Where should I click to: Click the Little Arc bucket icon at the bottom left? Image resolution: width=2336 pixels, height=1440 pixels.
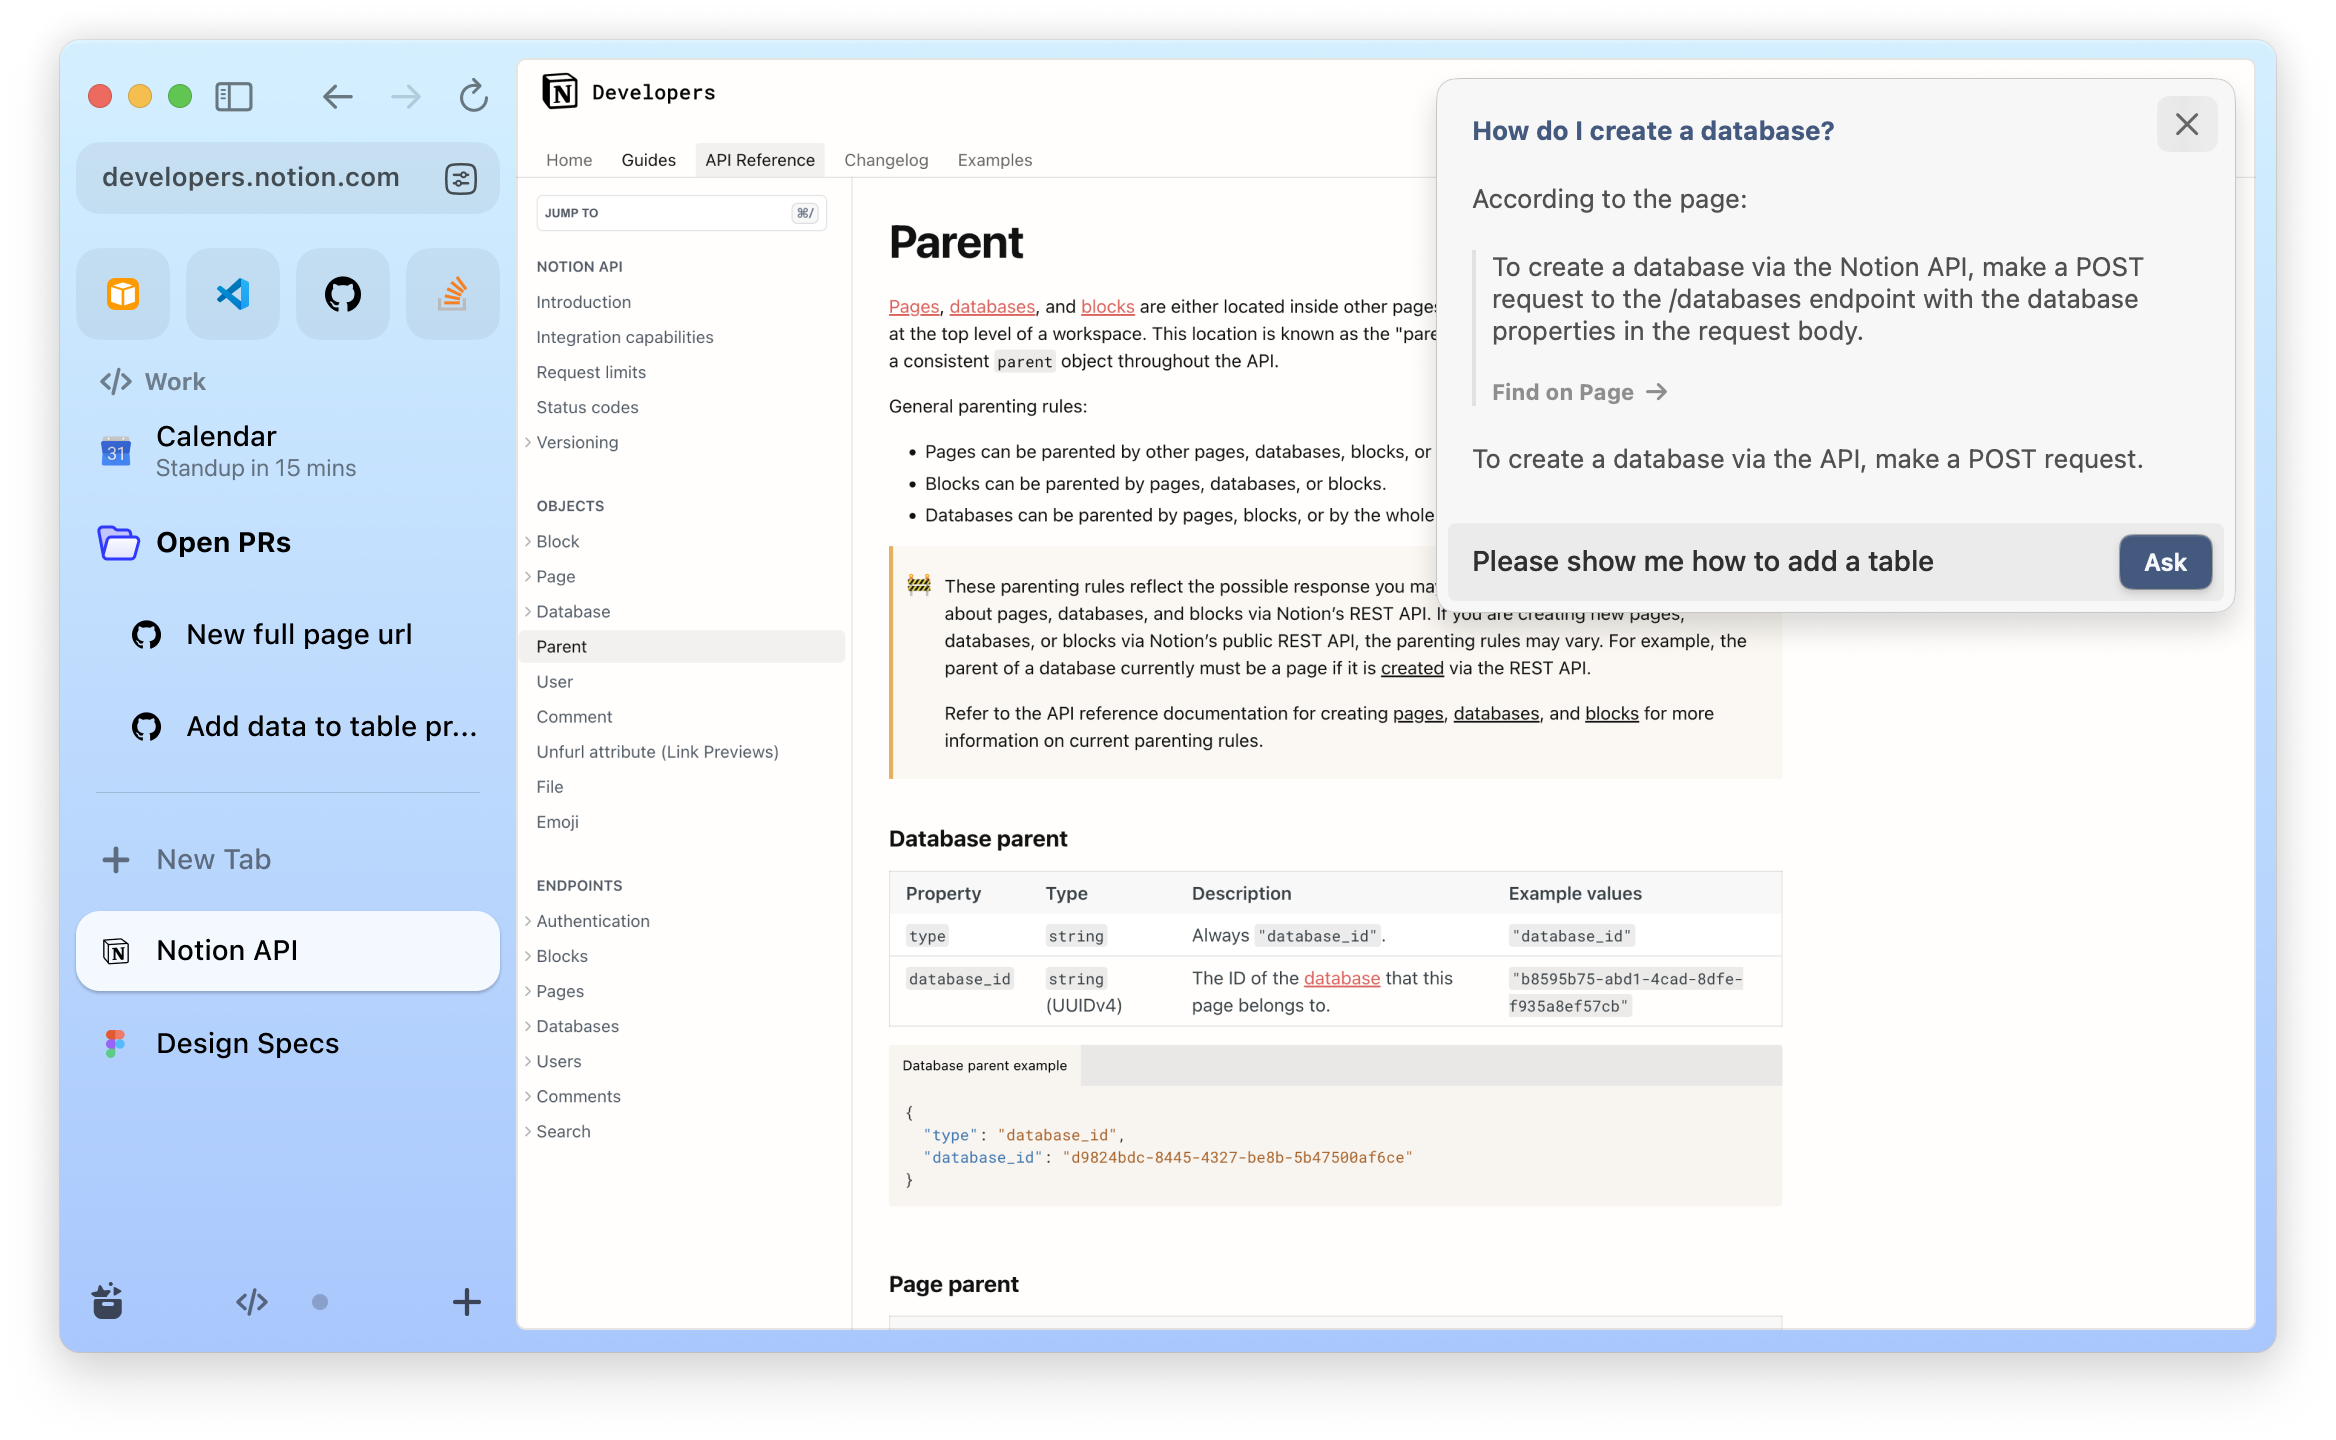coord(107,1301)
